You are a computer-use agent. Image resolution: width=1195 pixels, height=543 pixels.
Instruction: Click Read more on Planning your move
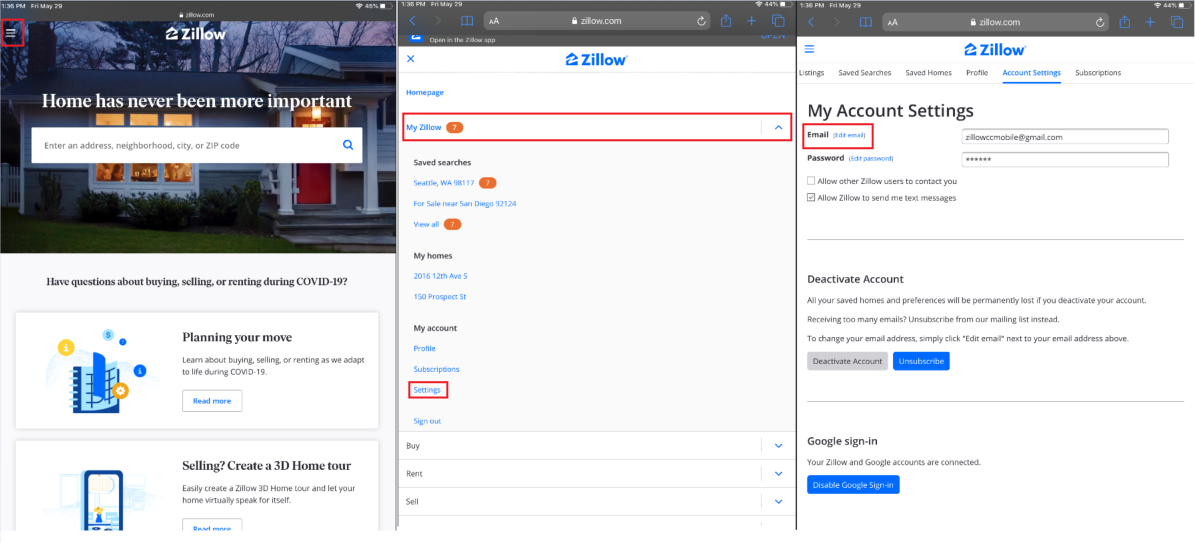(212, 400)
